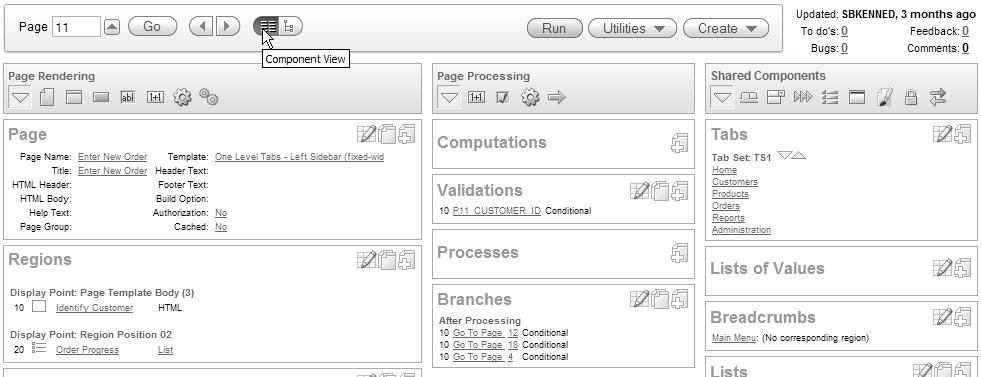Edit all Validations
981x377 pixels.
coord(639,190)
